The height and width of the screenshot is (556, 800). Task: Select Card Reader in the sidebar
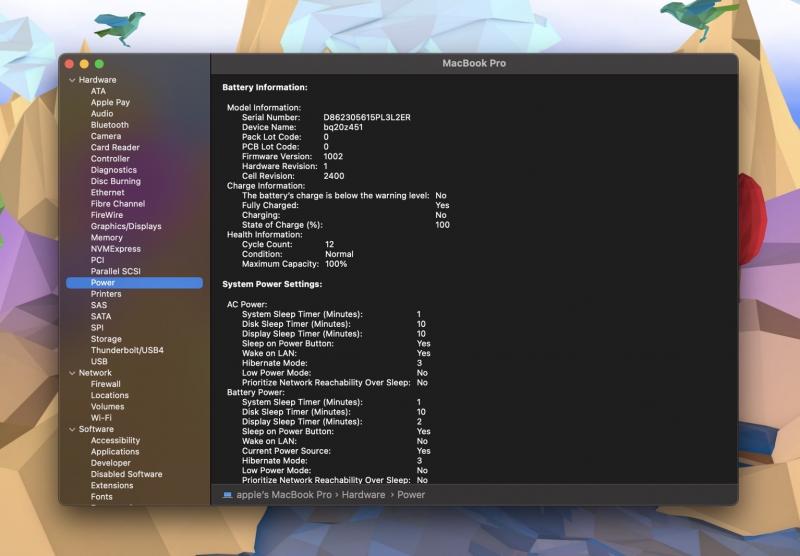[x=115, y=147]
